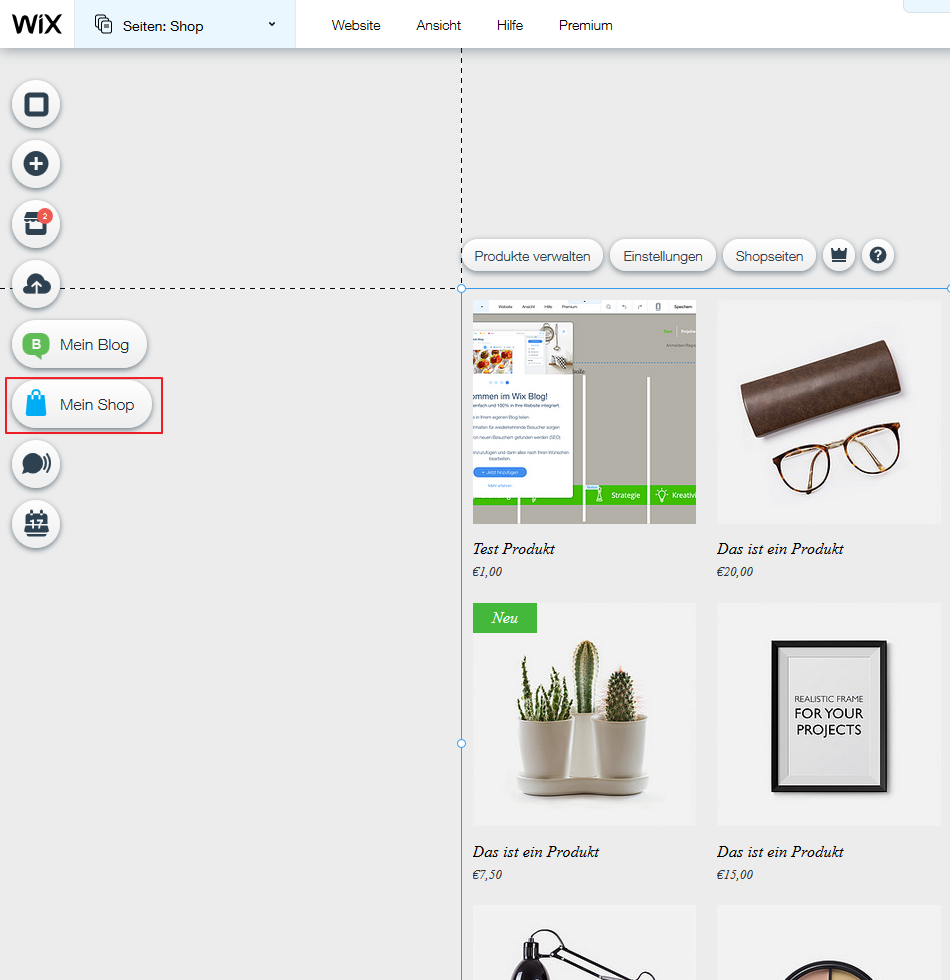Click the Mein Shop button

tap(82, 405)
